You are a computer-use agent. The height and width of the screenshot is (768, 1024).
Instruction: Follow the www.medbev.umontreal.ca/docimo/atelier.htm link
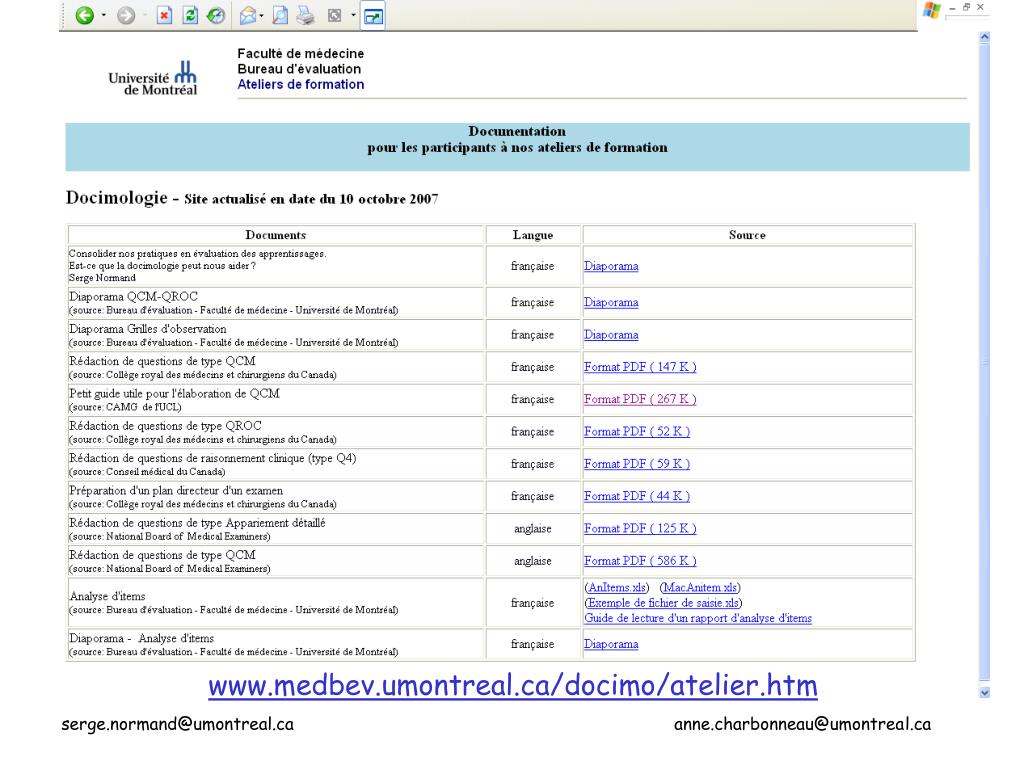click(x=513, y=686)
